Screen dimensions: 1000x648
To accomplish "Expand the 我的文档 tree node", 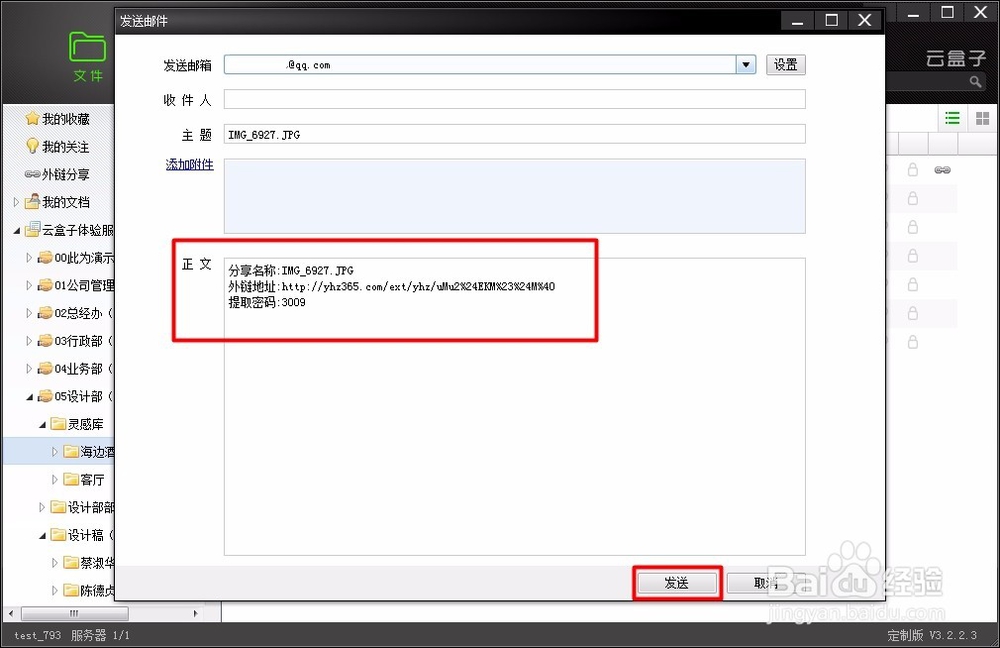I will (x=16, y=202).
